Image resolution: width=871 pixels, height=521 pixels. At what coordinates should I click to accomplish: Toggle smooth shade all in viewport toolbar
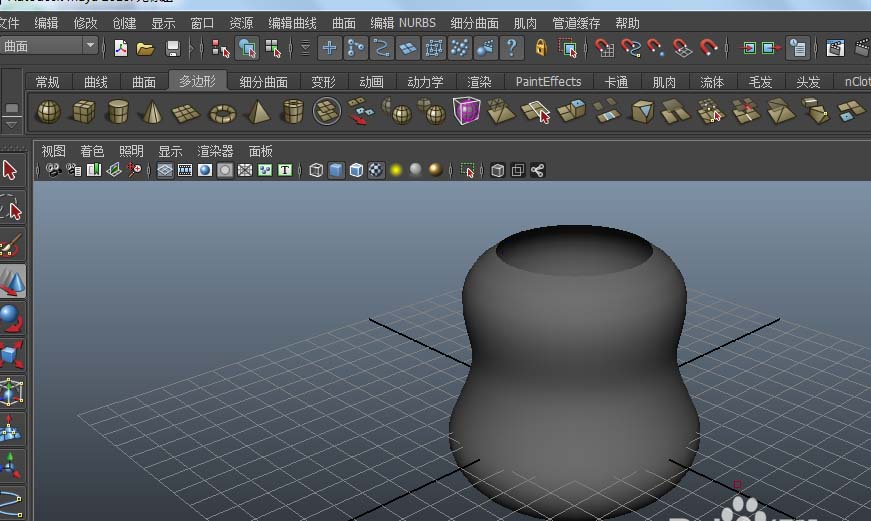(x=336, y=171)
